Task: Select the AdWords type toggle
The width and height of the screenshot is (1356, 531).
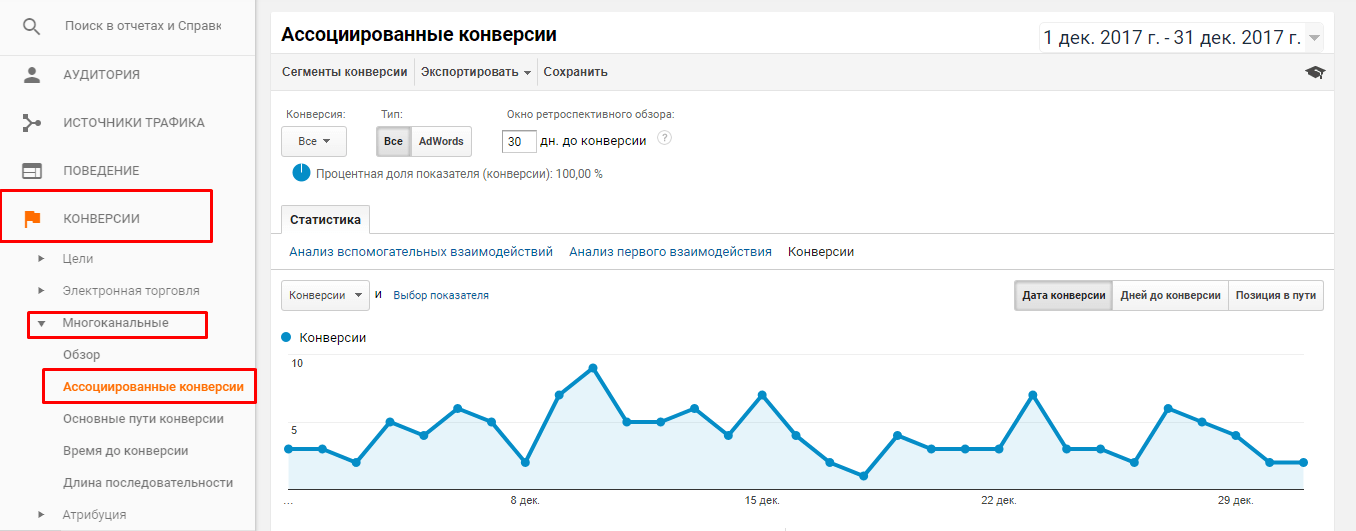Action: 441,142
